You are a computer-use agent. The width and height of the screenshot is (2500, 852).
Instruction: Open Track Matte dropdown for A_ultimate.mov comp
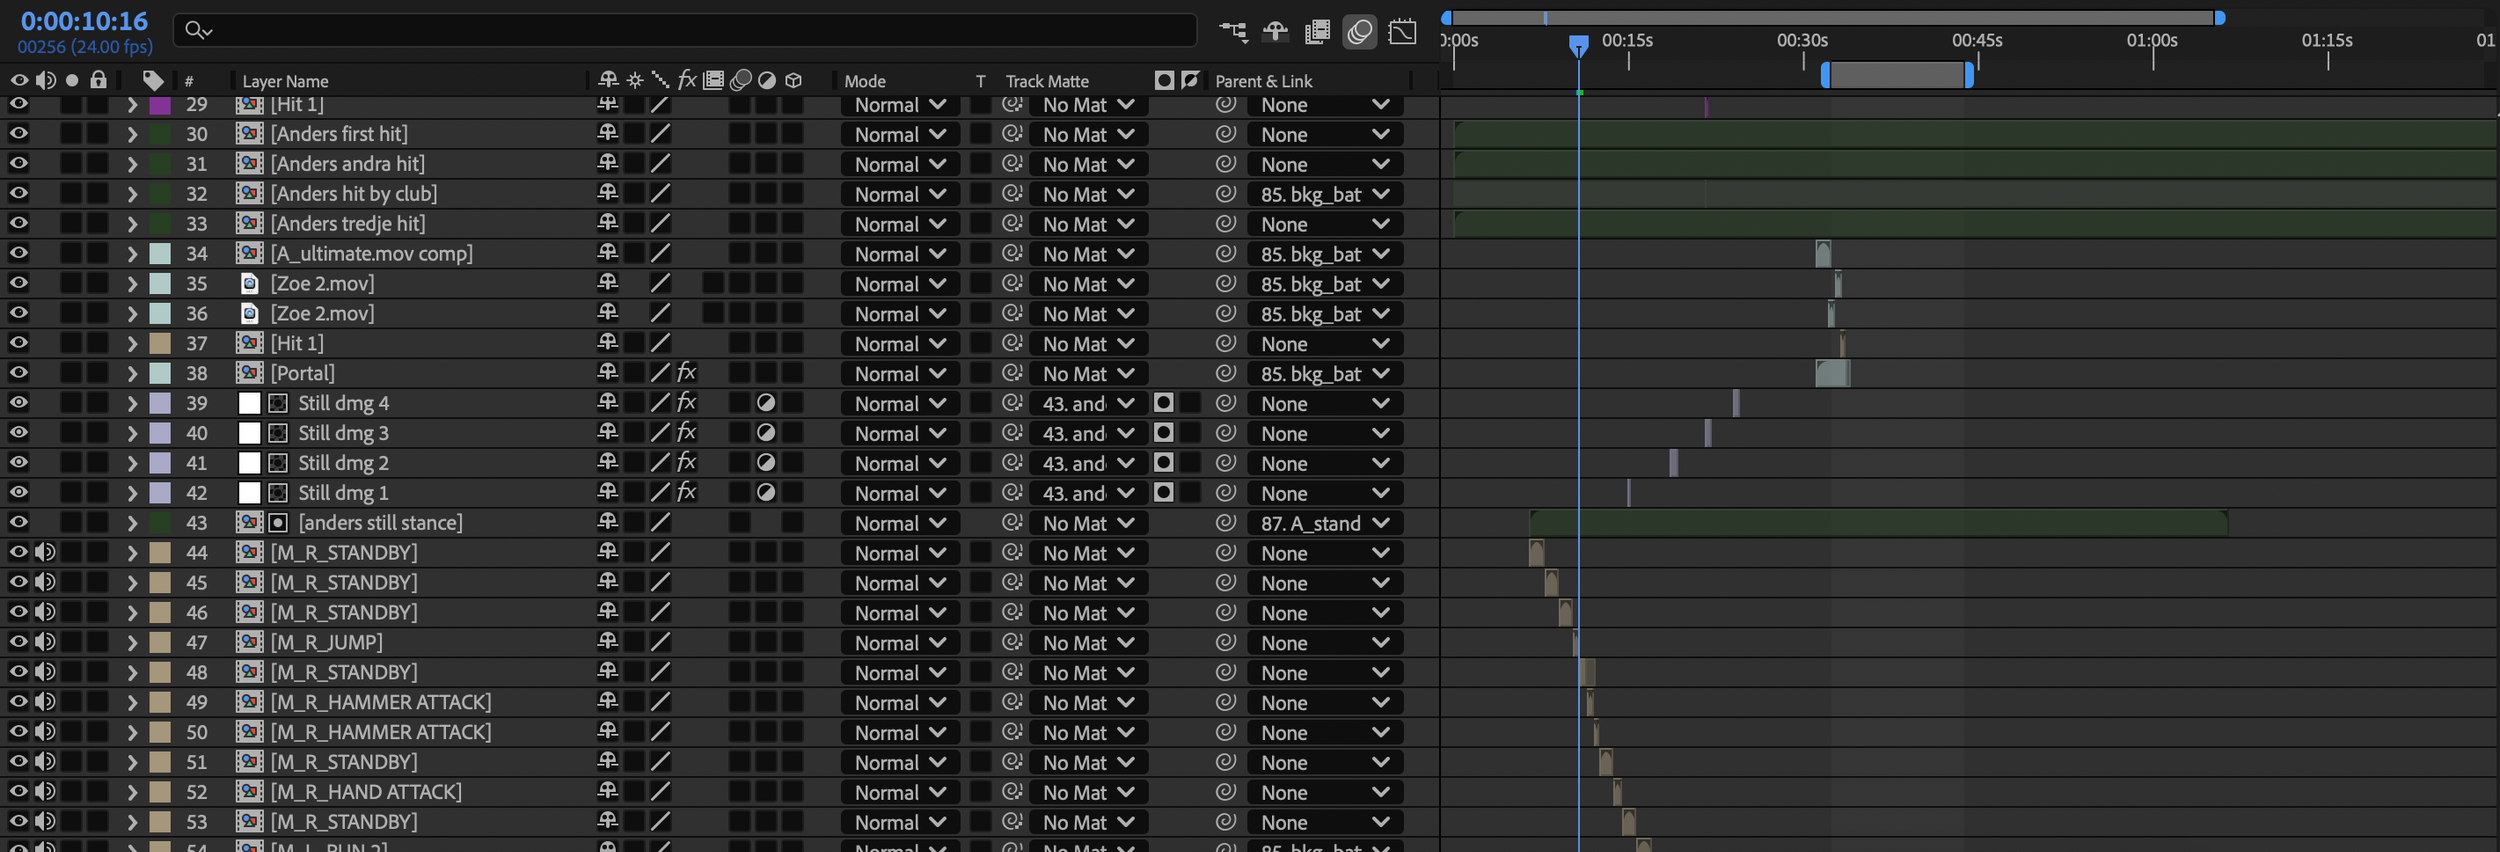coord(1087,254)
